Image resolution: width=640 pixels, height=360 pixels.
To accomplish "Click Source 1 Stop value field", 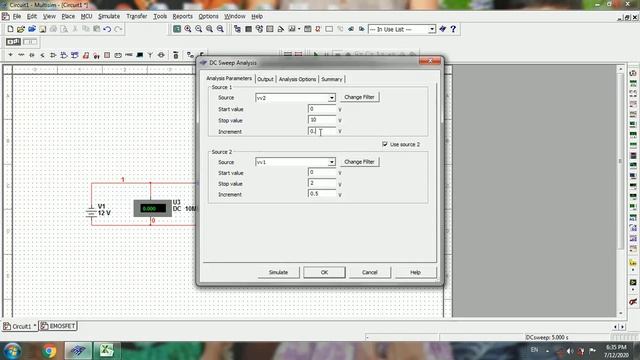I will [322, 120].
